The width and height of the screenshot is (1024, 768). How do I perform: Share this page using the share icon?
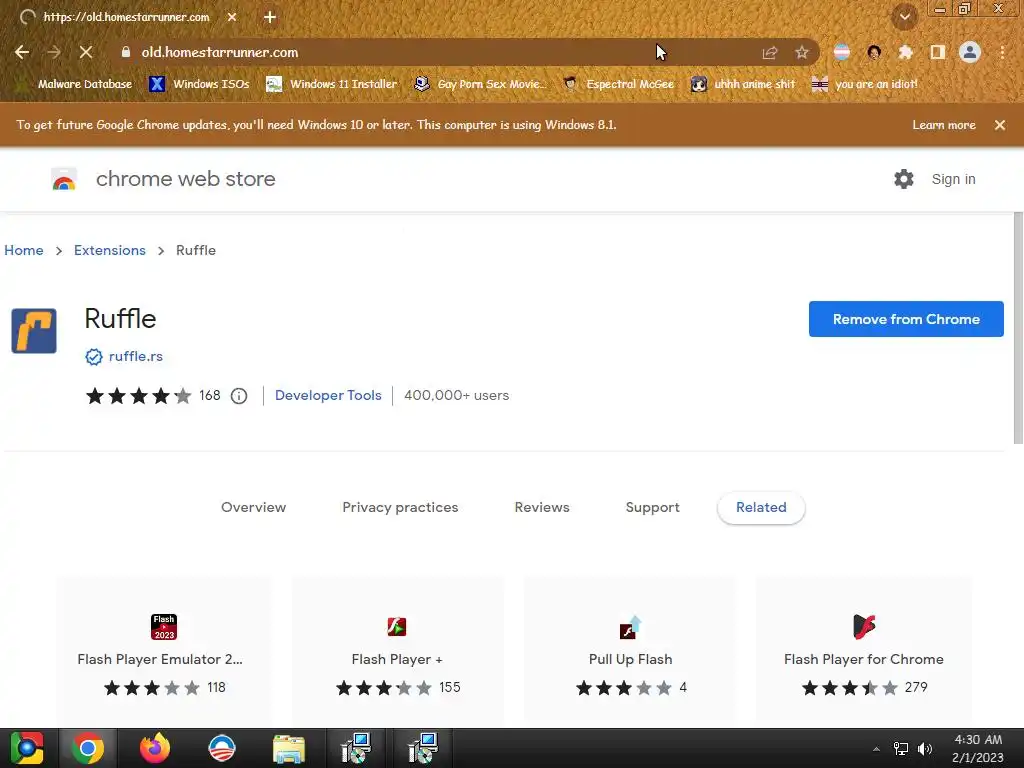pyautogui.click(x=769, y=52)
